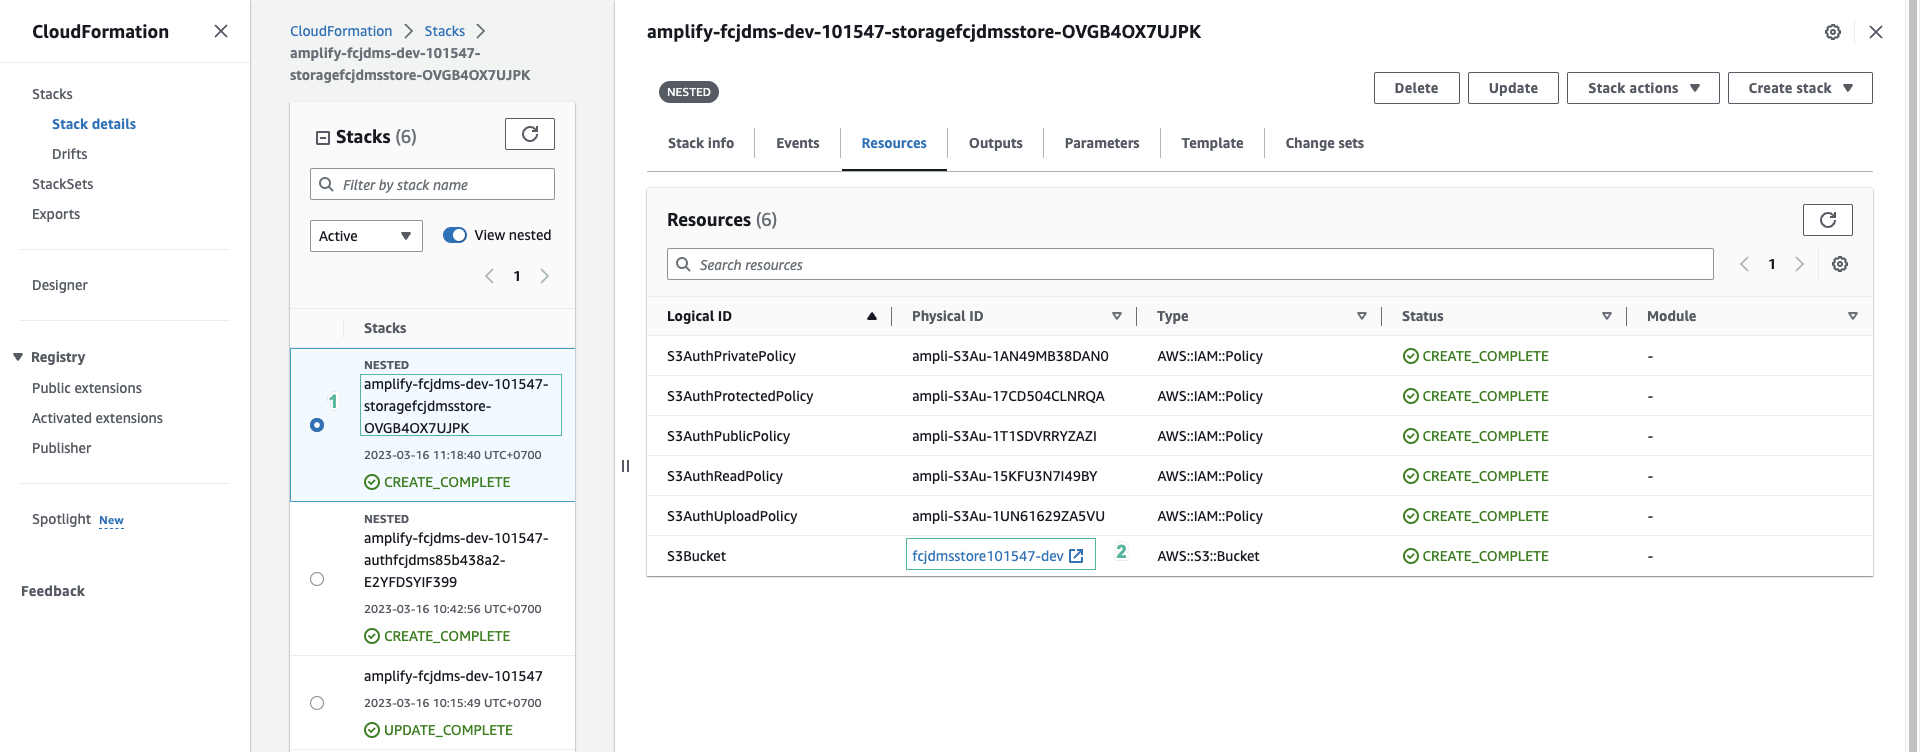The height and width of the screenshot is (752, 1920).
Task: Select the AWS::S3::Bucket type cell
Action: [x=1208, y=556]
